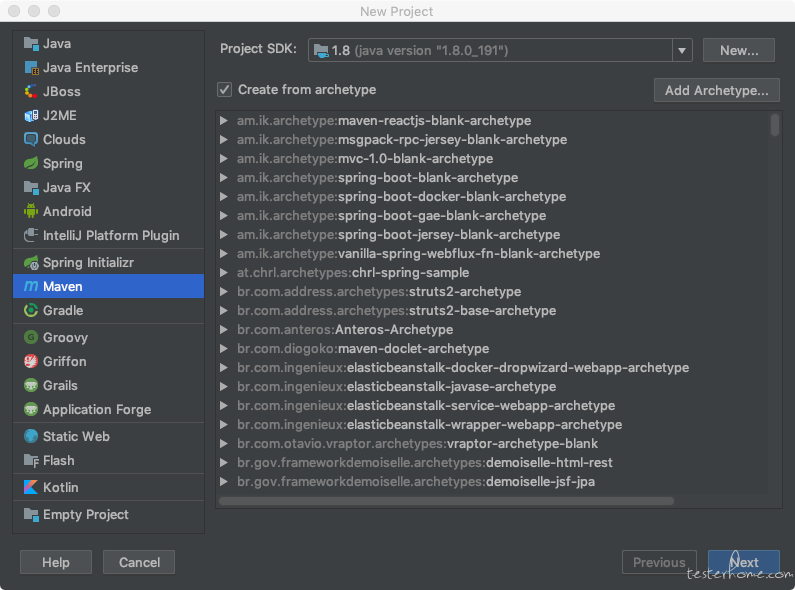The height and width of the screenshot is (590, 795).
Task: Select the Static Web globe icon
Action: point(31,436)
